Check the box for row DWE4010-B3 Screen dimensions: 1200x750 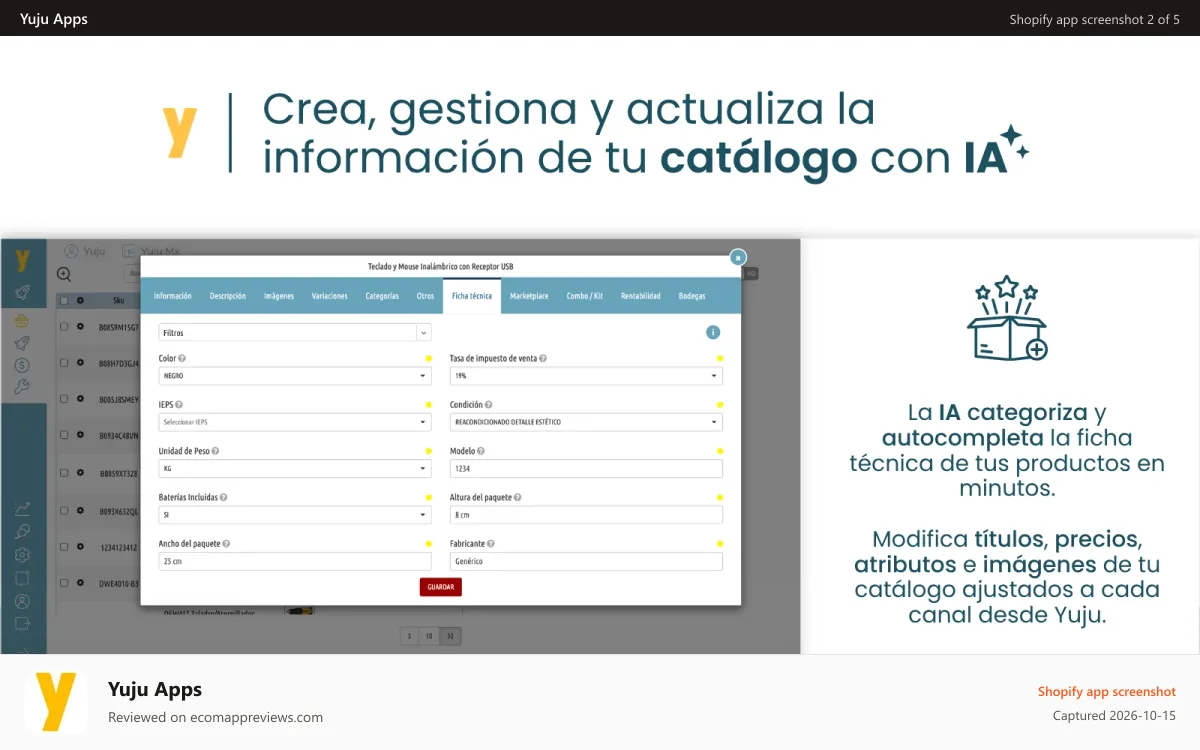65,582
